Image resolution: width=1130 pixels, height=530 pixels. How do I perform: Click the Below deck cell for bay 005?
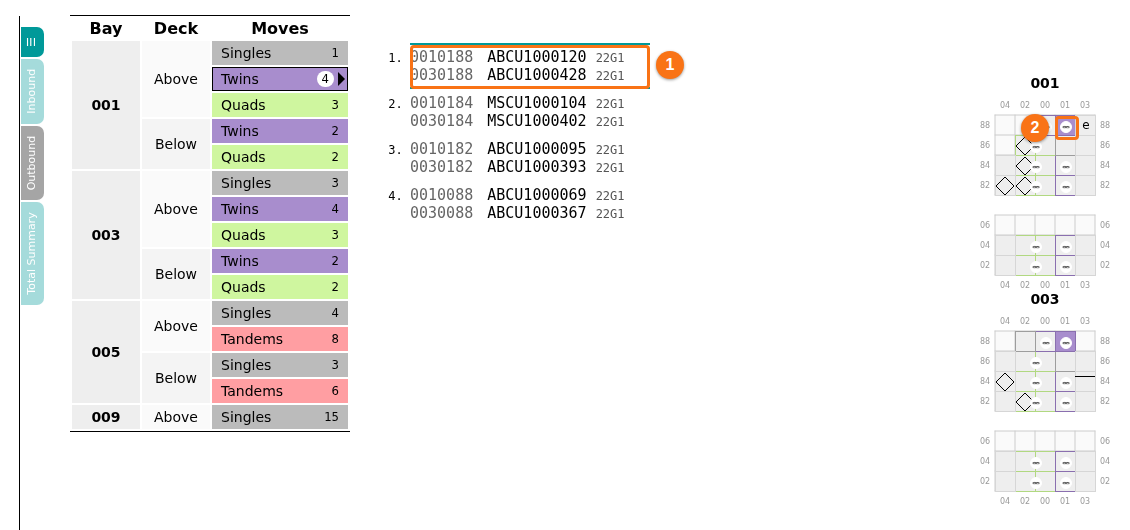176,378
